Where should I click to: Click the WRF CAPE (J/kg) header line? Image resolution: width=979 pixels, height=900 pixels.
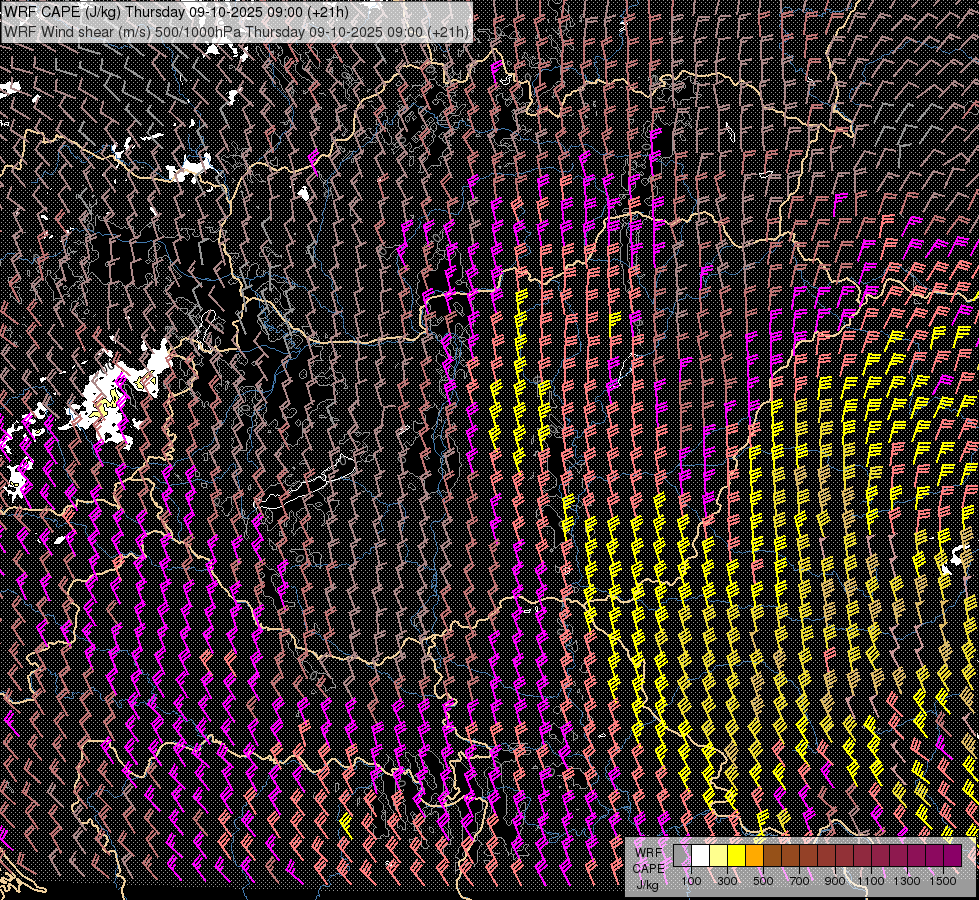point(177,13)
